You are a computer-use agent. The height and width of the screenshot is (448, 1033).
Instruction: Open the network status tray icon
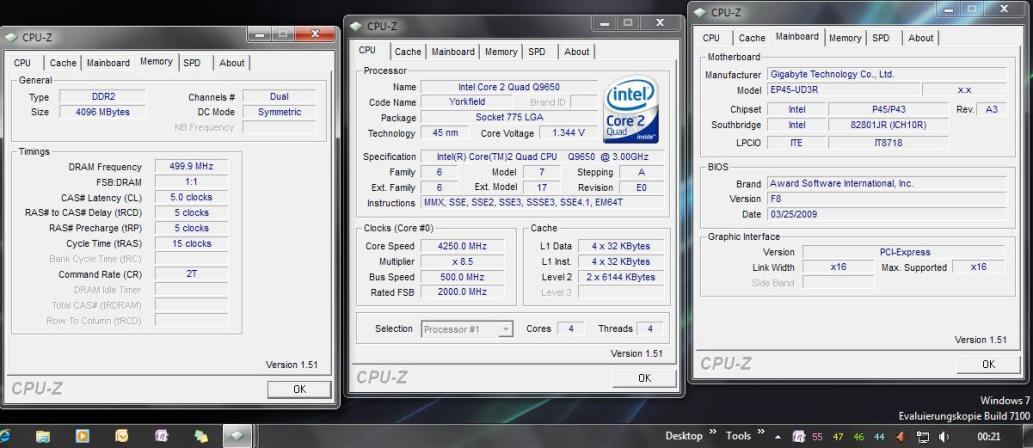(923, 437)
